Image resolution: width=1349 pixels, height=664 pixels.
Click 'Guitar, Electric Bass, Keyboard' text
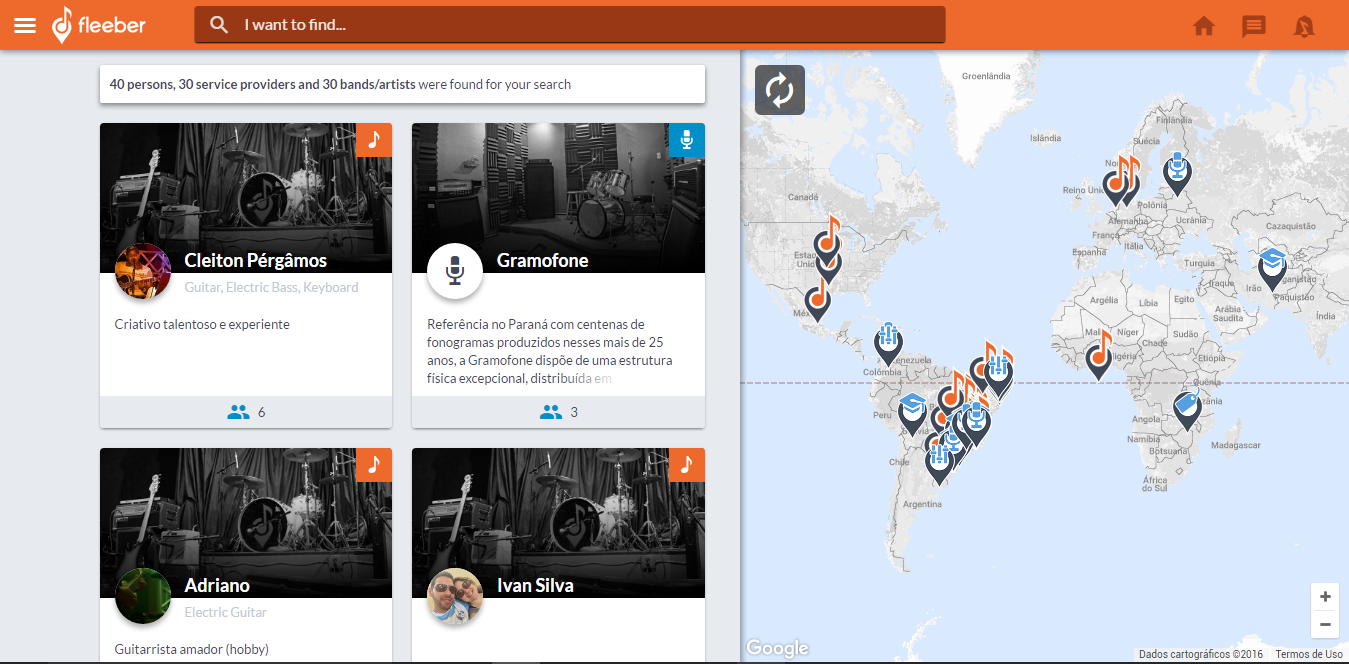(271, 287)
